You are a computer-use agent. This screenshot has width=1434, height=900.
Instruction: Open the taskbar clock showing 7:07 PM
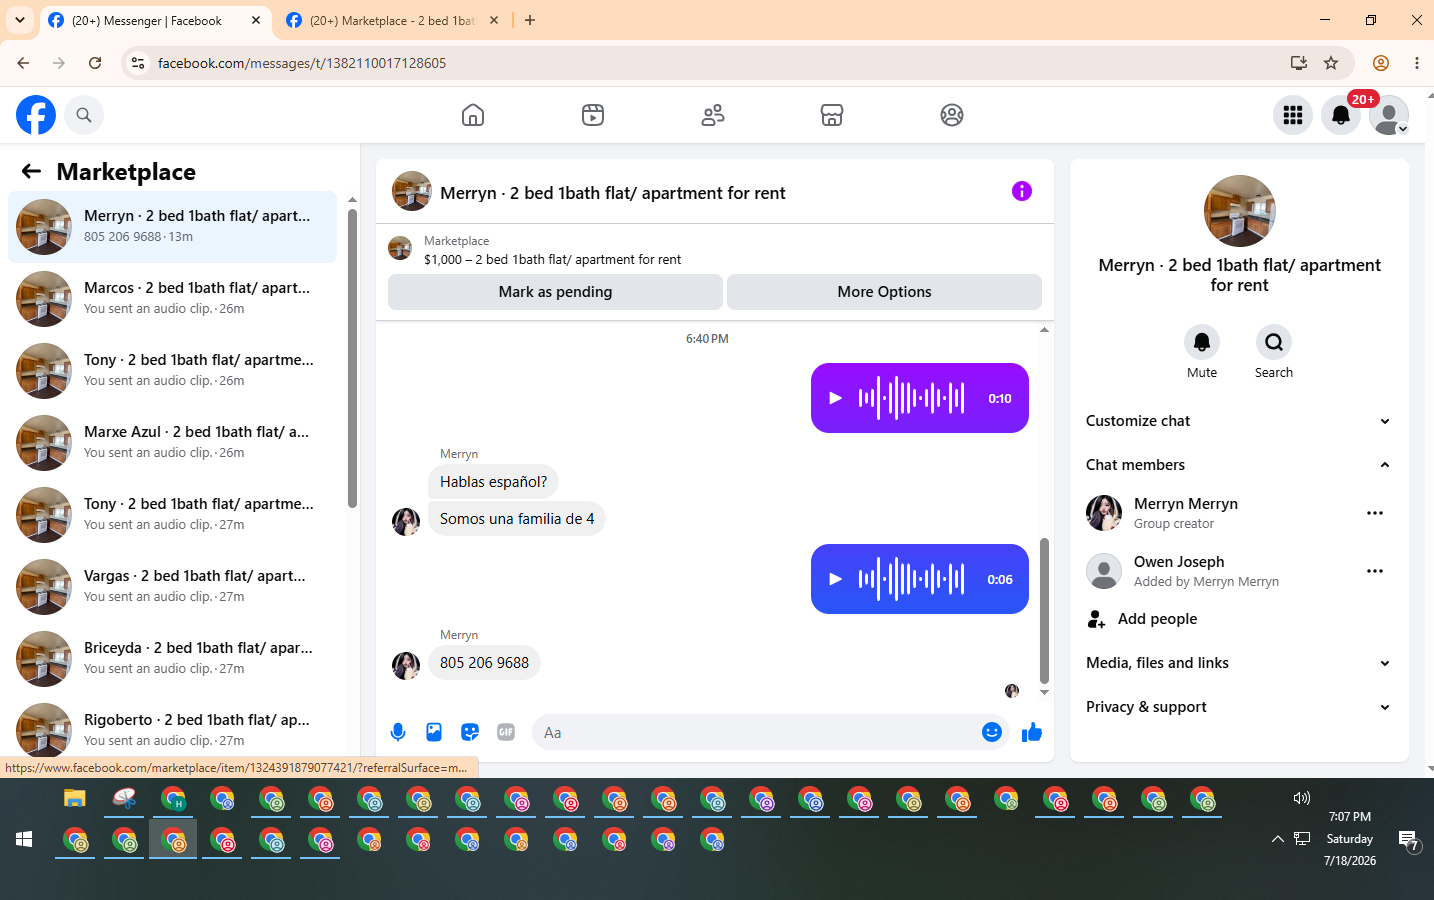1350,838
